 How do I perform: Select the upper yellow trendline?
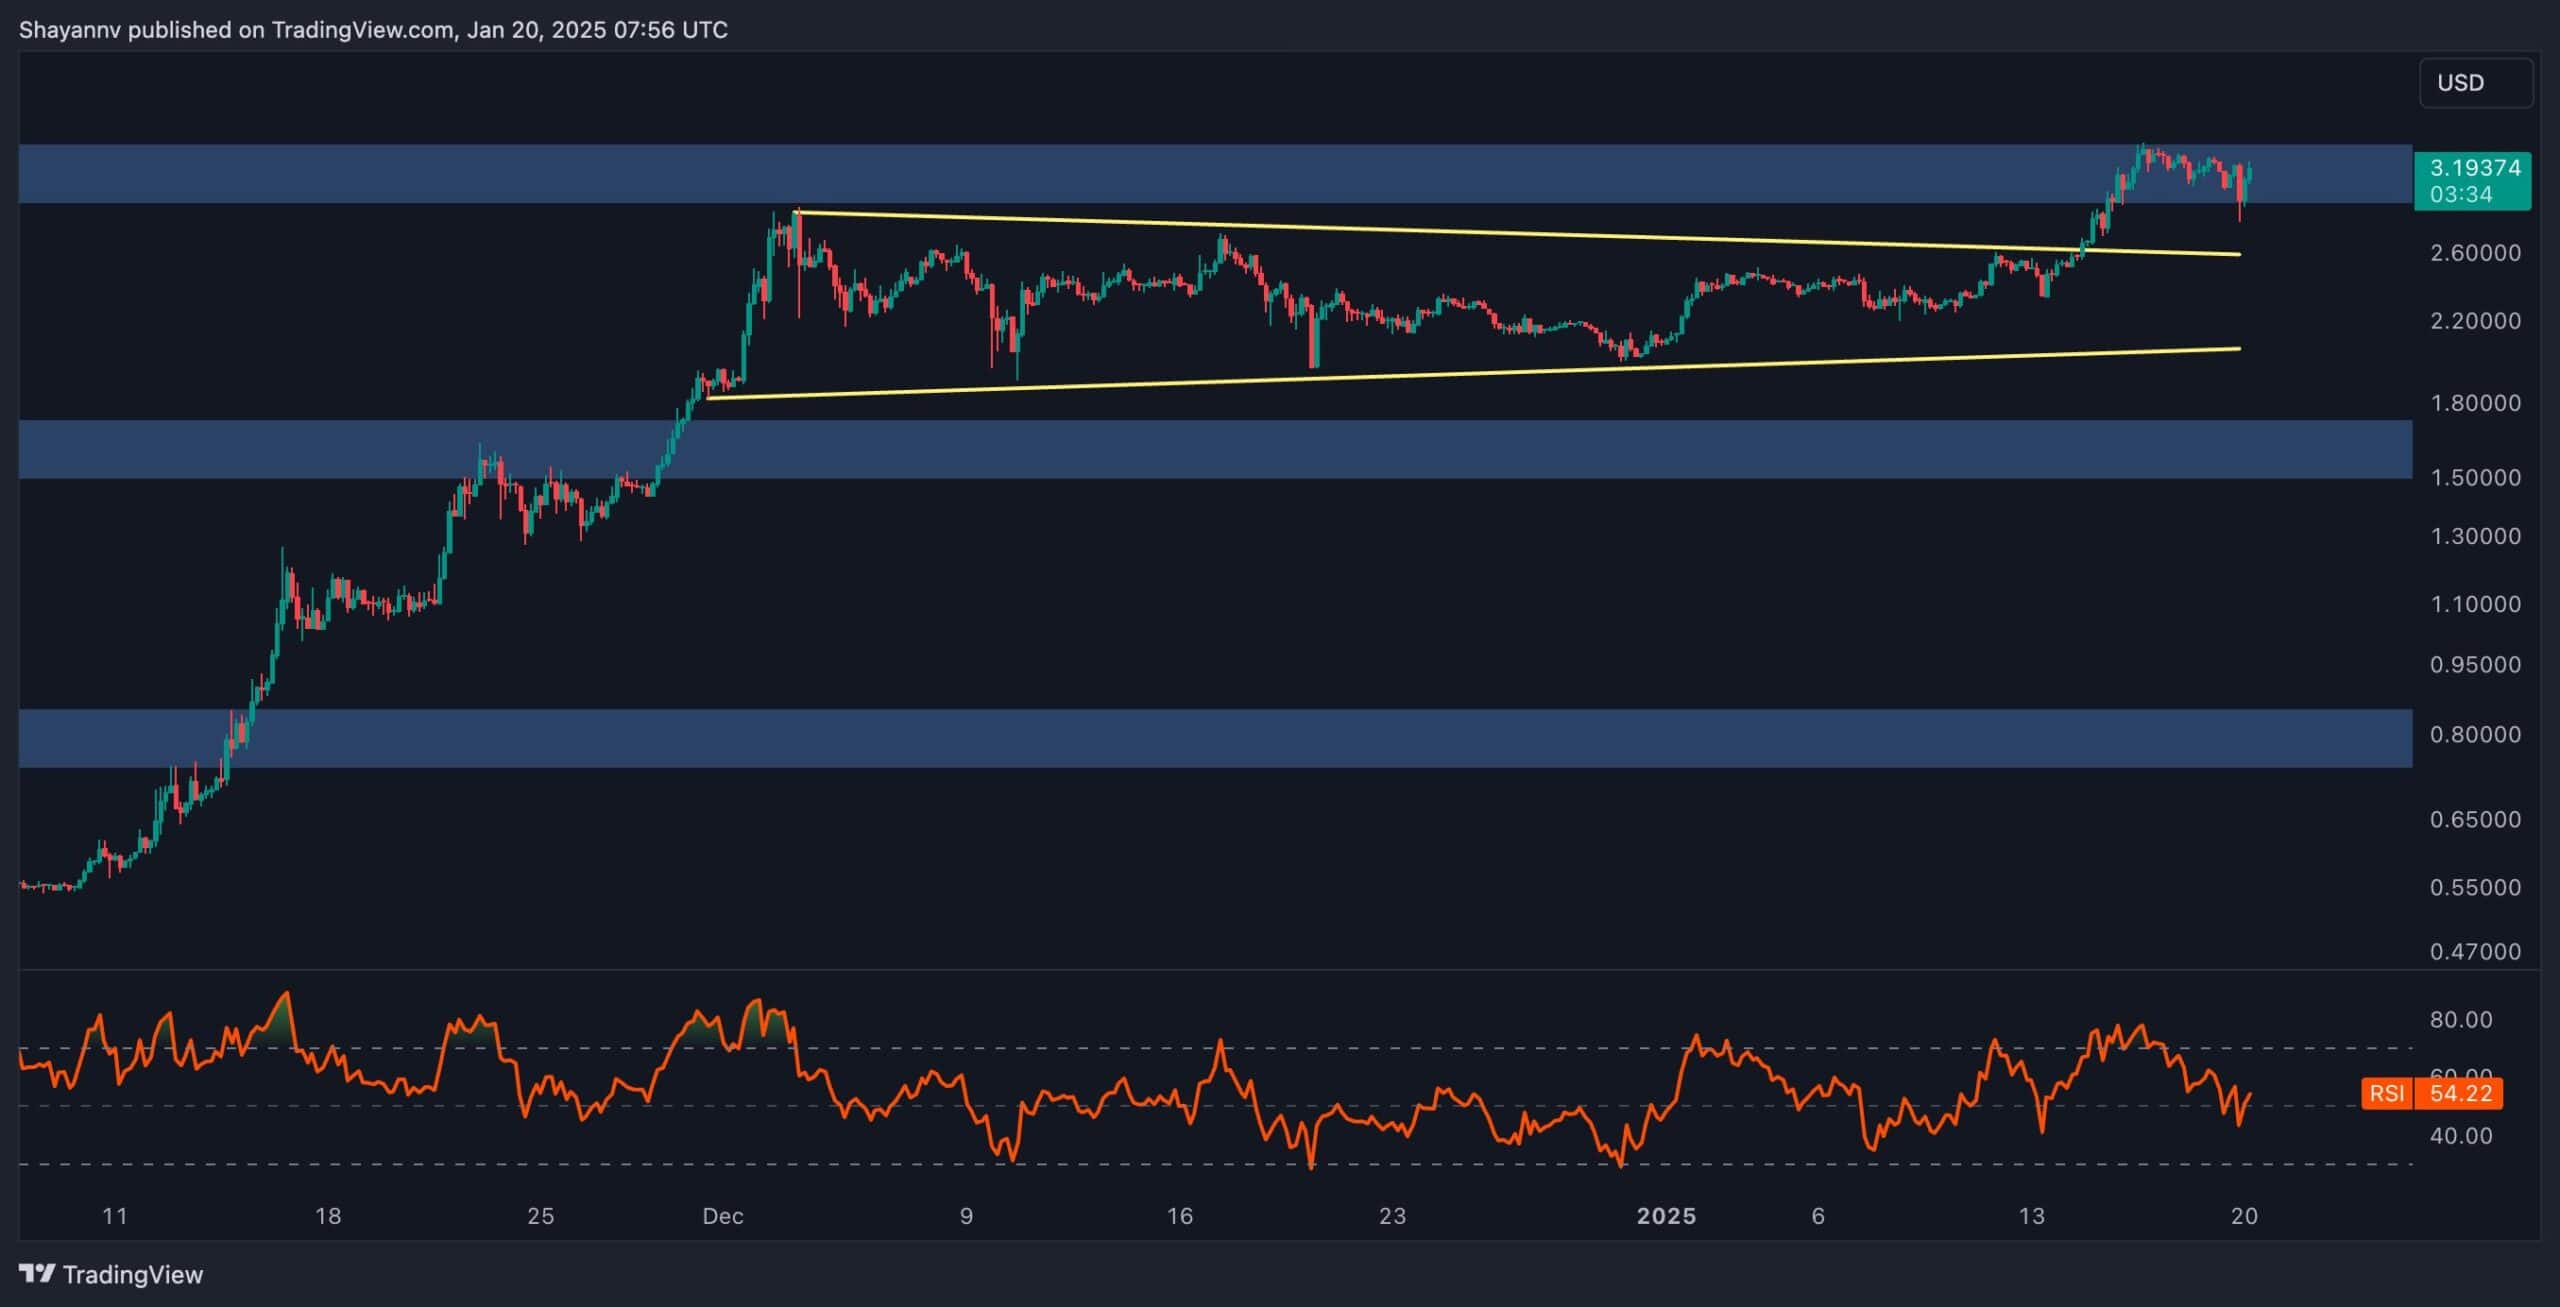[1500, 233]
